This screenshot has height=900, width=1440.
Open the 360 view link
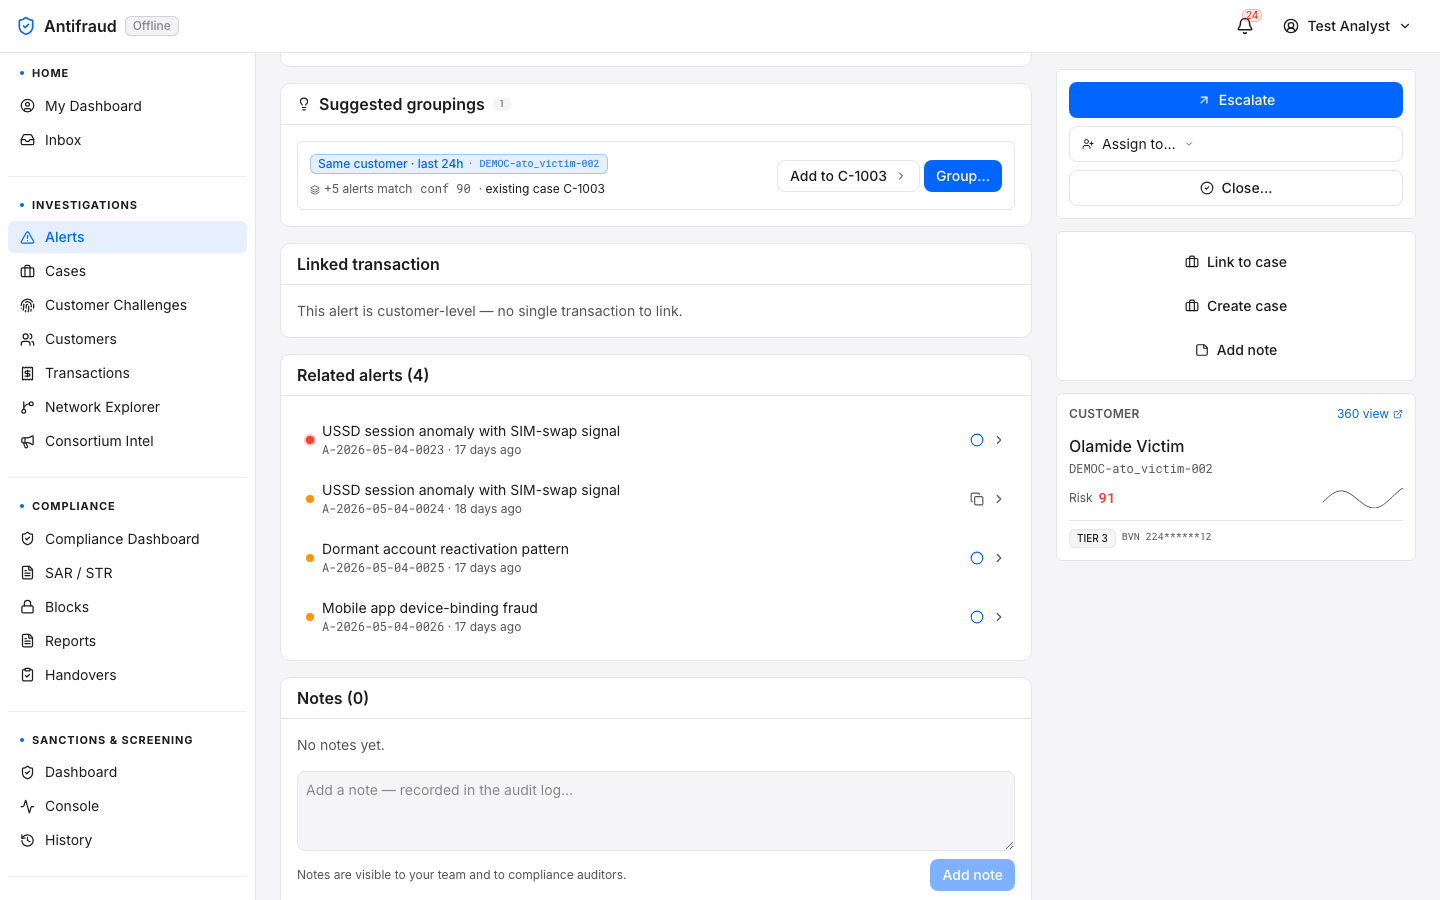click(1370, 414)
